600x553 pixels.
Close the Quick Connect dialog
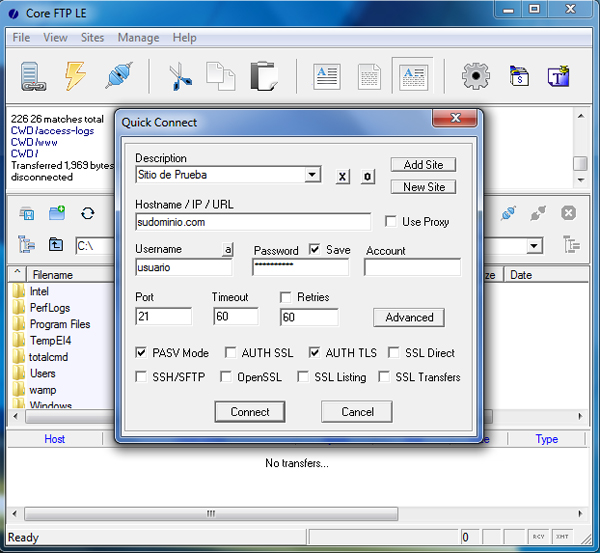(455, 118)
